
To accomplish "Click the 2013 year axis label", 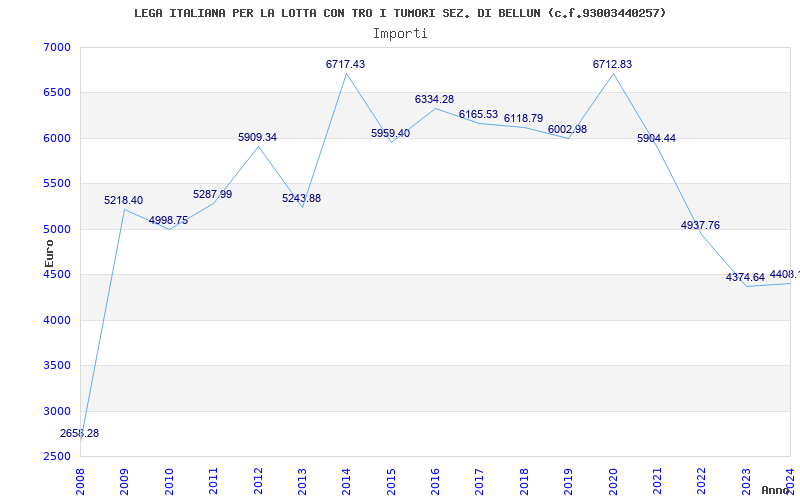I will coord(303,481).
